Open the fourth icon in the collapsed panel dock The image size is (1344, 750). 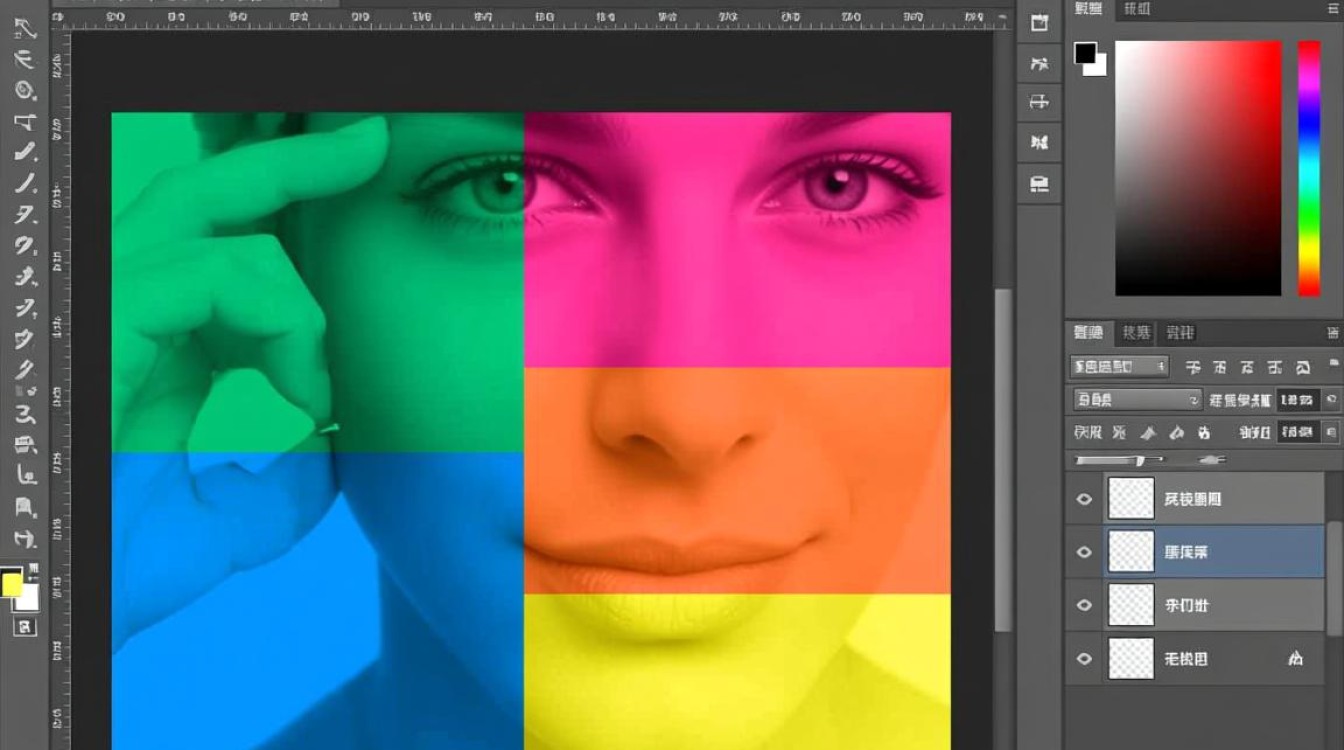coord(1039,142)
